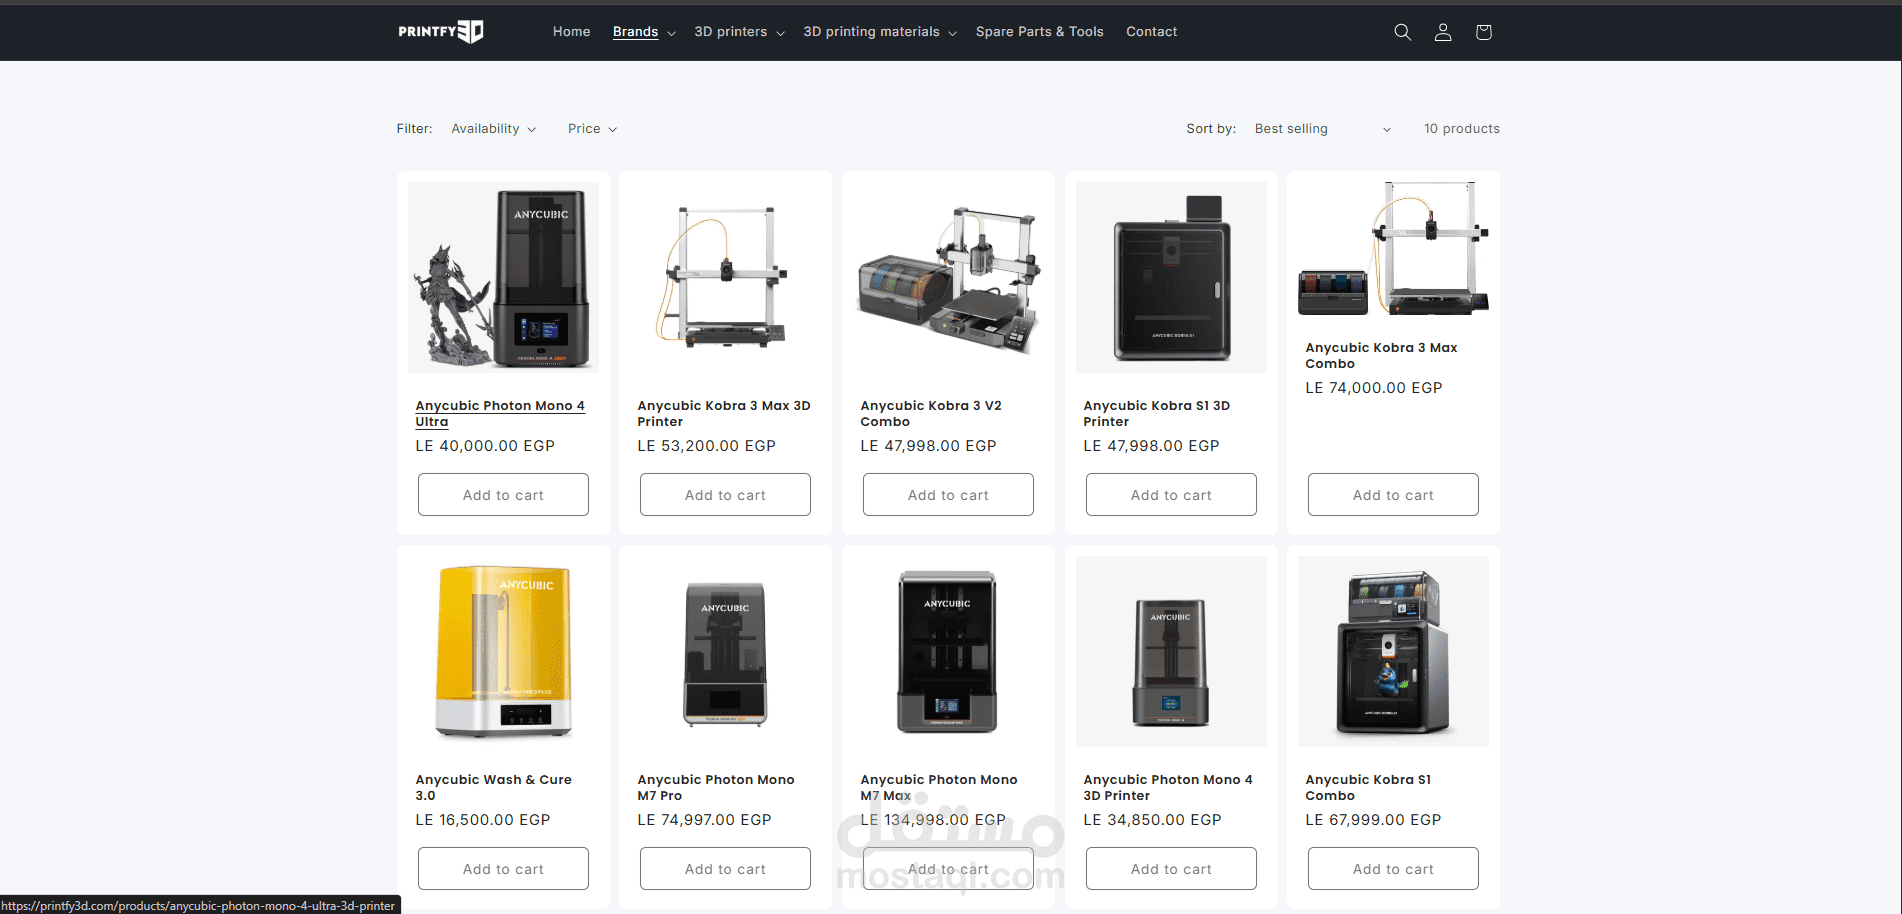Image resolution: width=1902 pixels, height=914 pixels.
Task: Open Anycubic Kobra 3 V2 Combo link
Action: tap(931, 413)
